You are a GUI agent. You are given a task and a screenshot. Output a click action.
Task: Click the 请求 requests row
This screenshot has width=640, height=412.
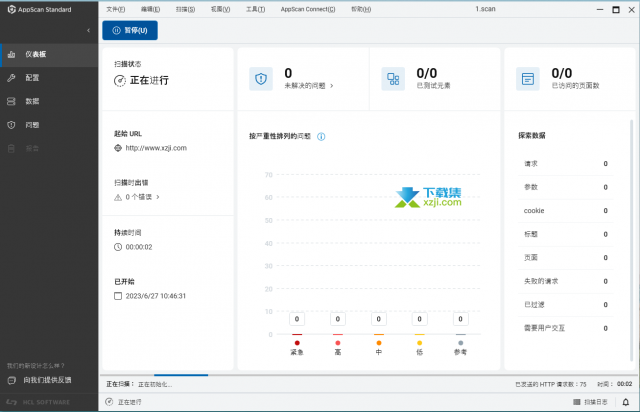tap(566, 164)
